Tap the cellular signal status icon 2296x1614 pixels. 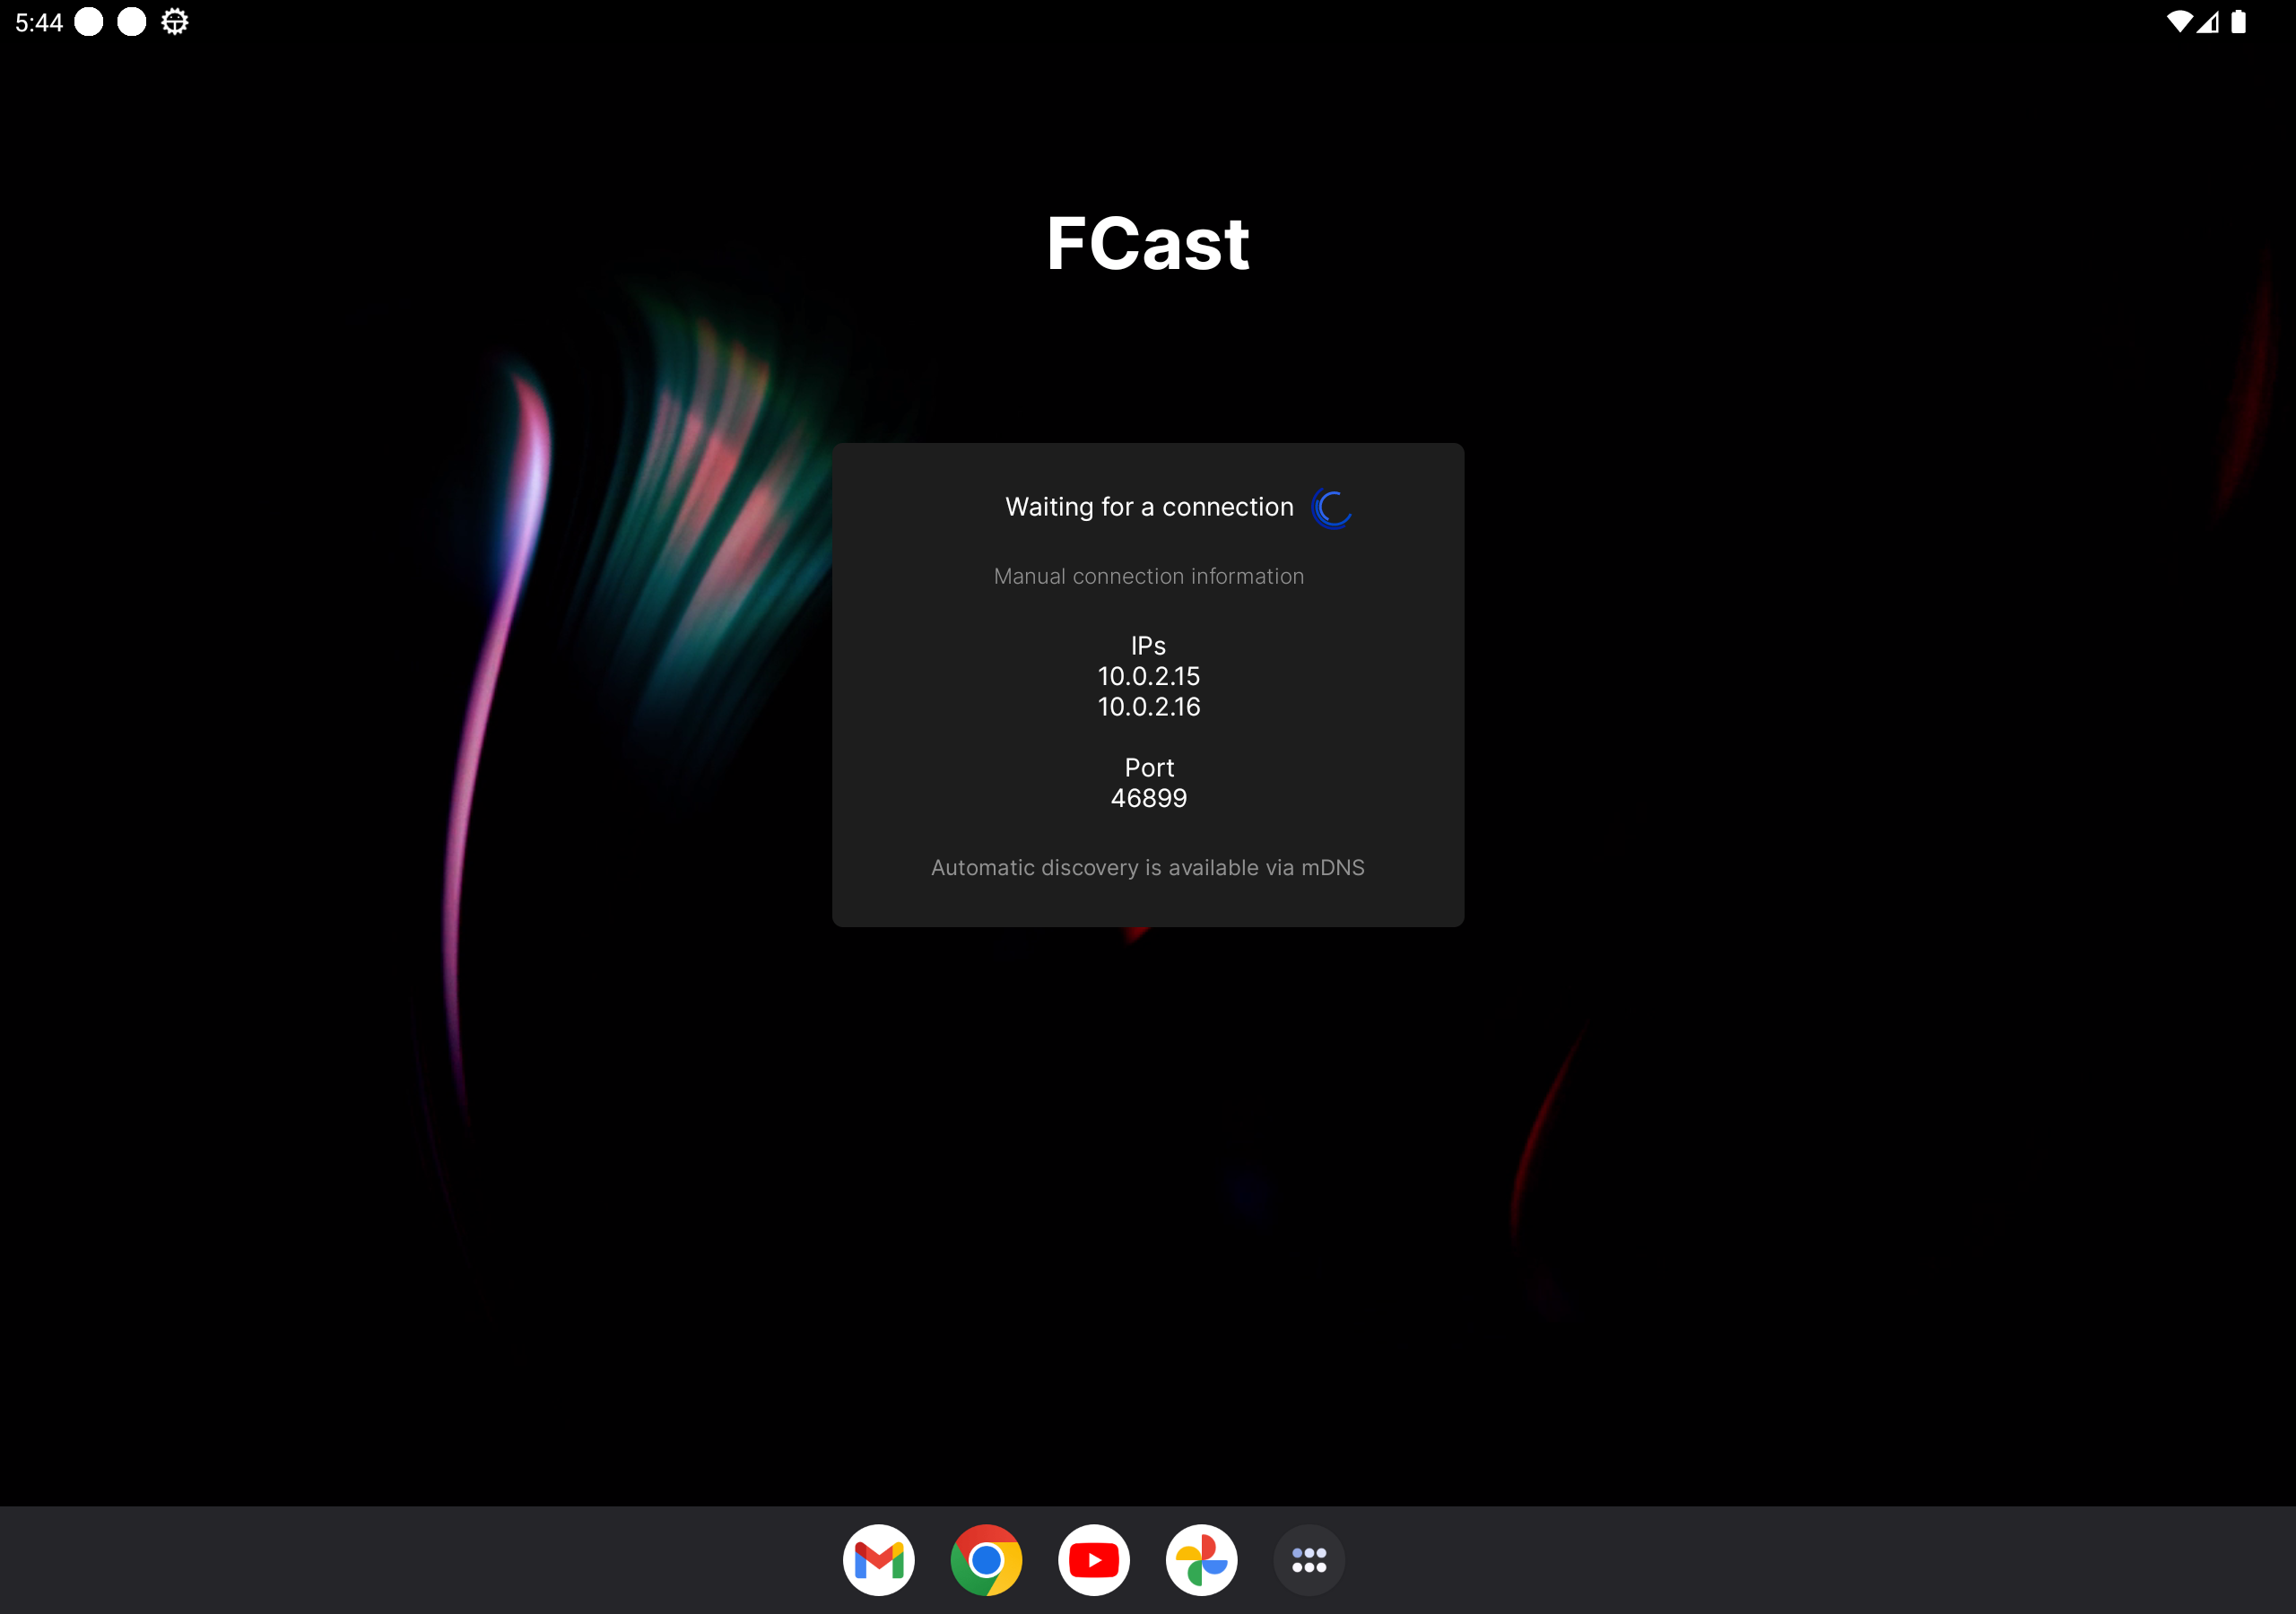(x=2209, y=22)
